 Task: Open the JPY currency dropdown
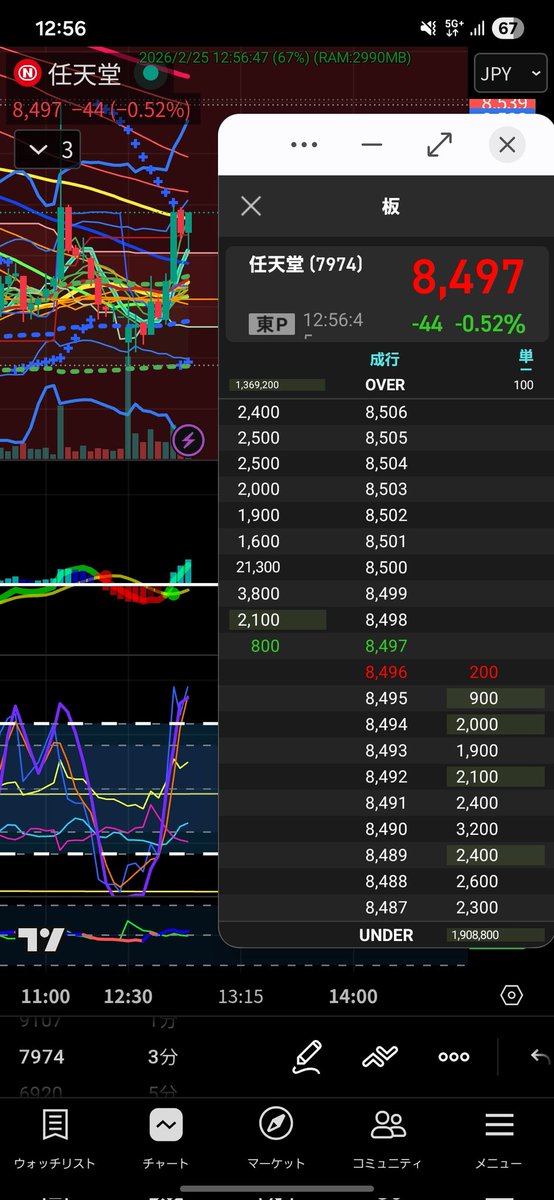point(511,73)
